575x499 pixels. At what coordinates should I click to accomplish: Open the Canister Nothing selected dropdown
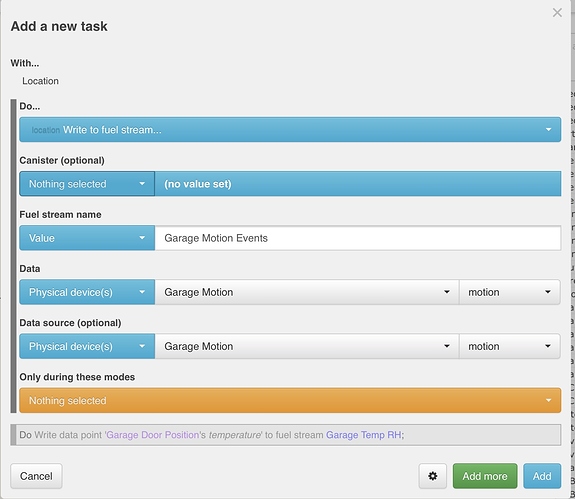coord(87,184)
